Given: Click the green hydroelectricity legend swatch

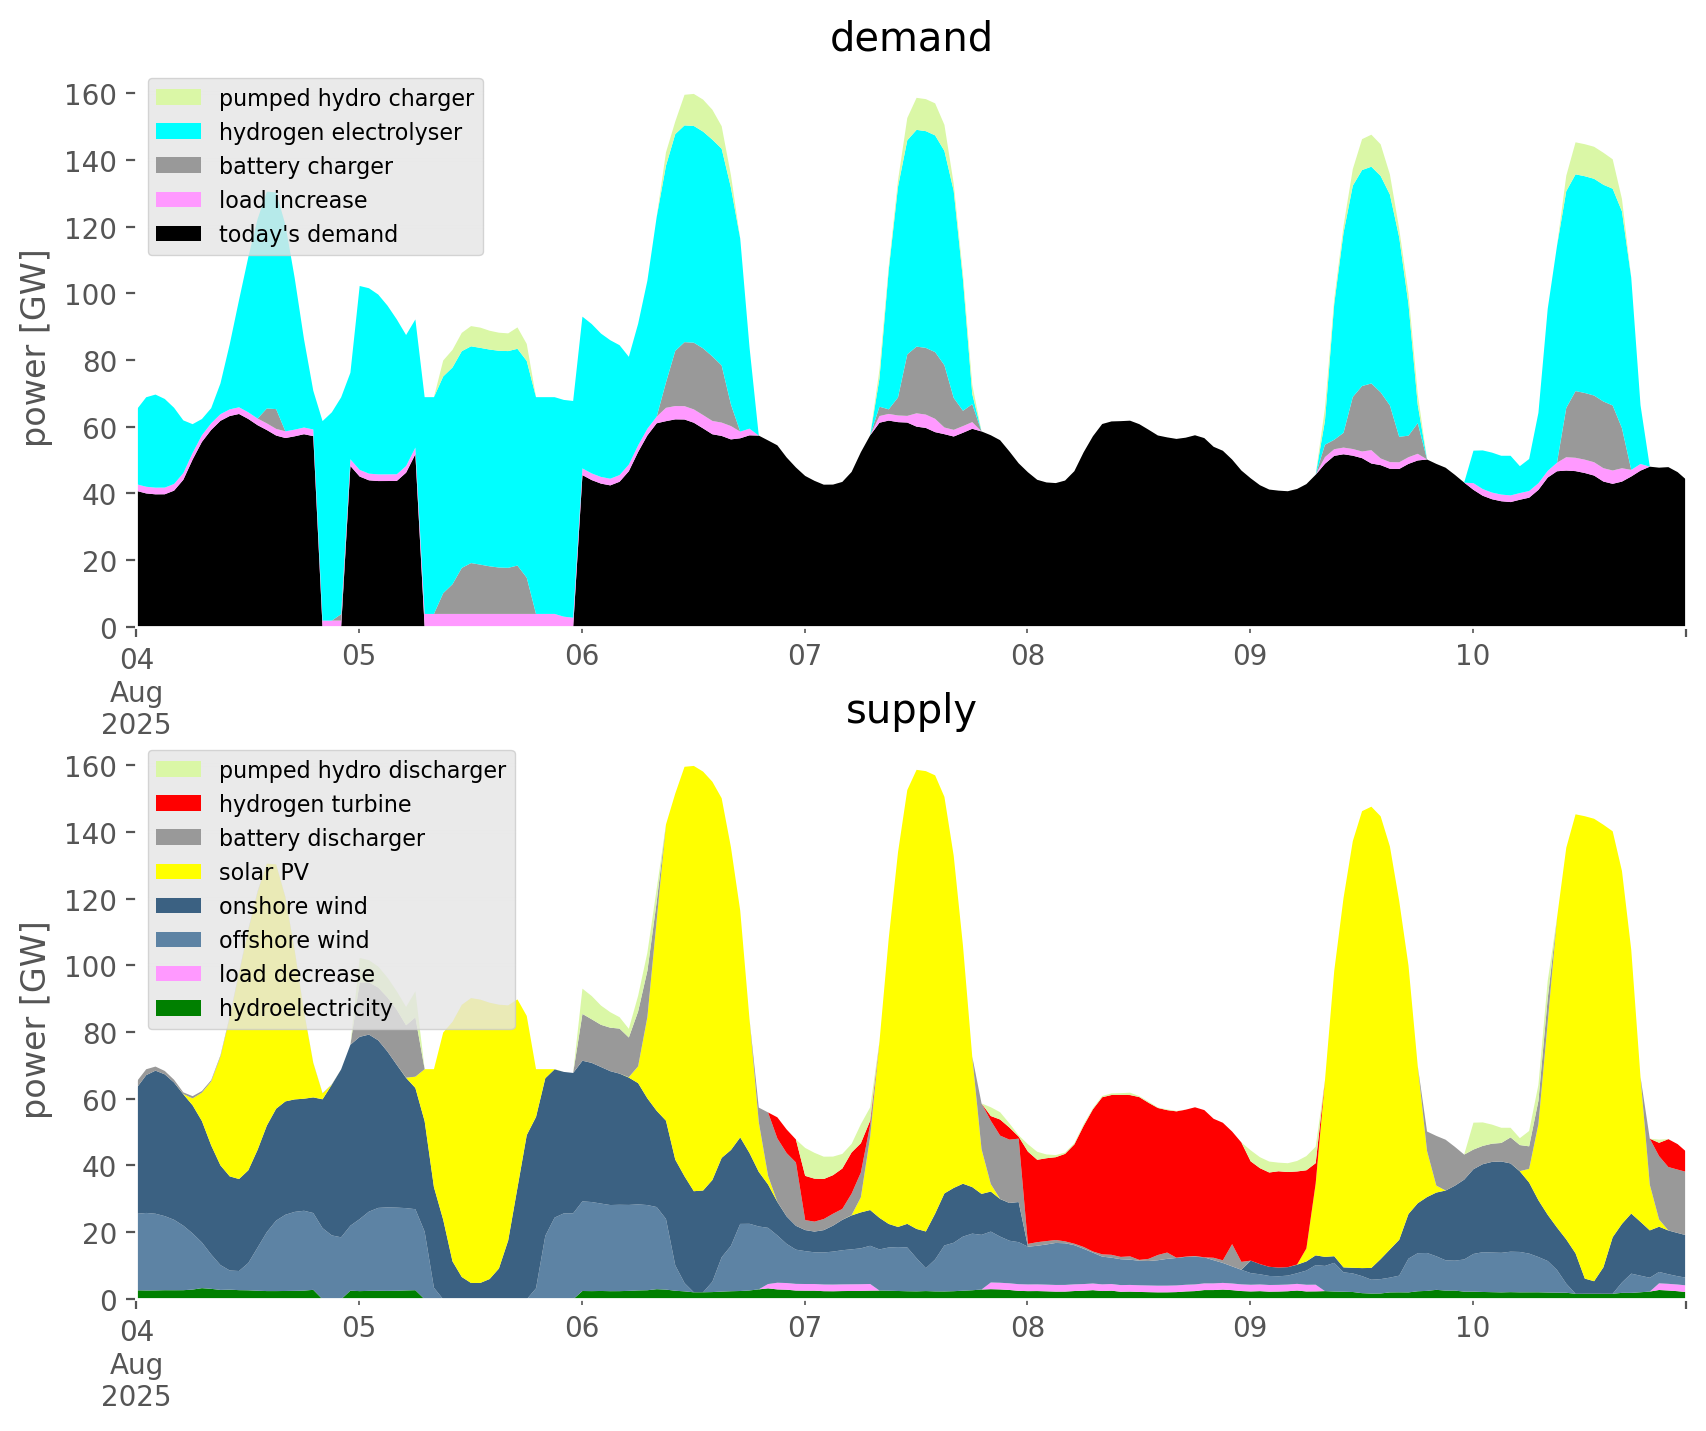Looking at the screenshot, I should [x=179, y=1008].
